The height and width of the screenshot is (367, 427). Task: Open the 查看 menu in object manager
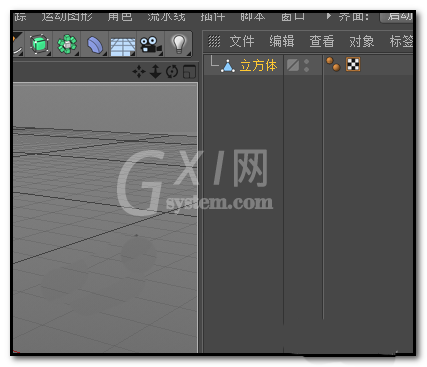(322, 41)
